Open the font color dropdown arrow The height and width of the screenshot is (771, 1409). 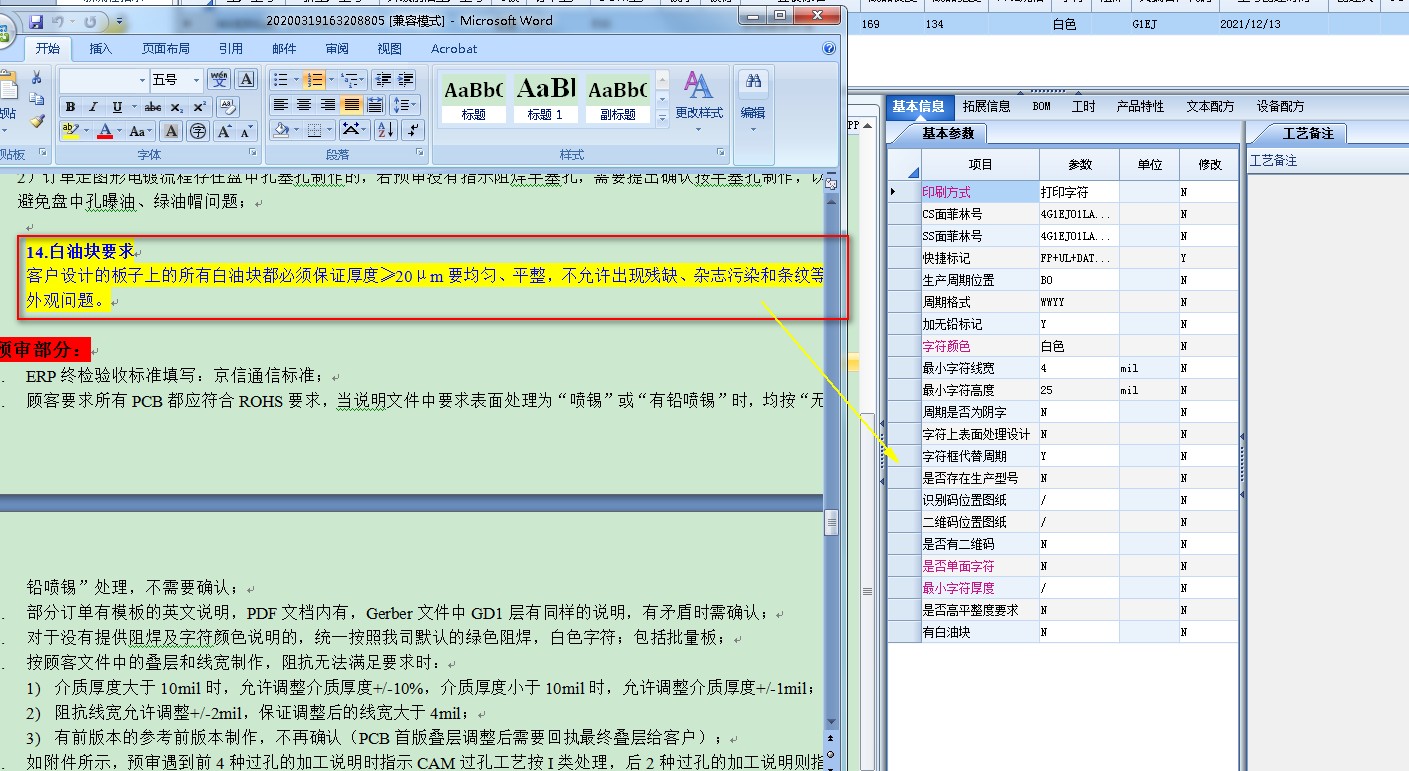click(x=119, y=131)
